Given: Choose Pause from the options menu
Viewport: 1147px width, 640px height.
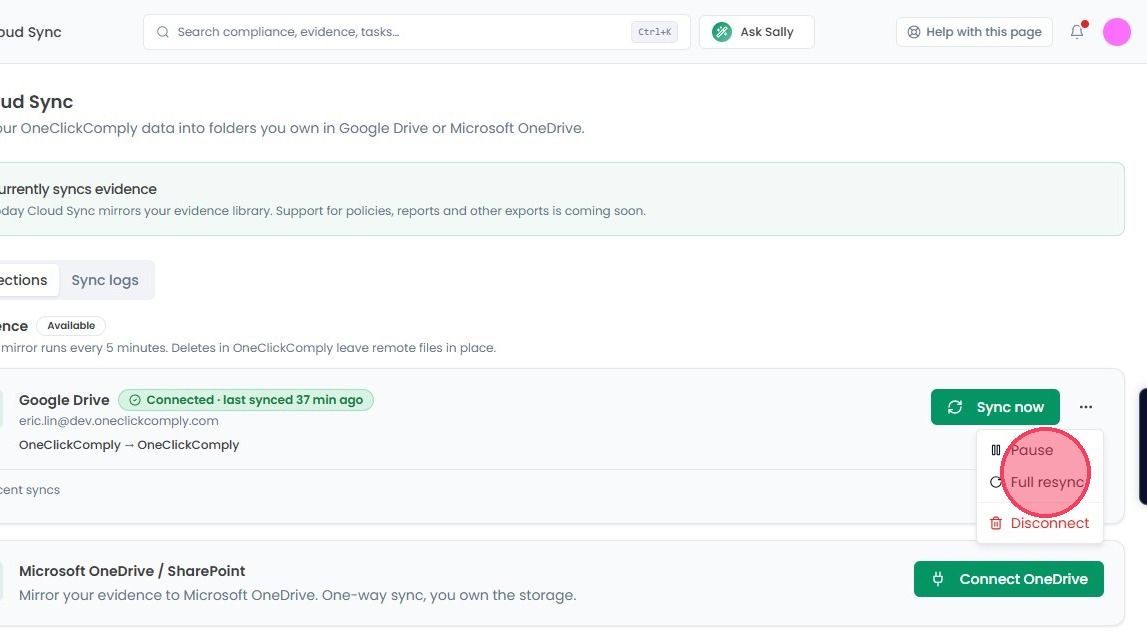Looking at the screenshot, I should click(1039, 451).
